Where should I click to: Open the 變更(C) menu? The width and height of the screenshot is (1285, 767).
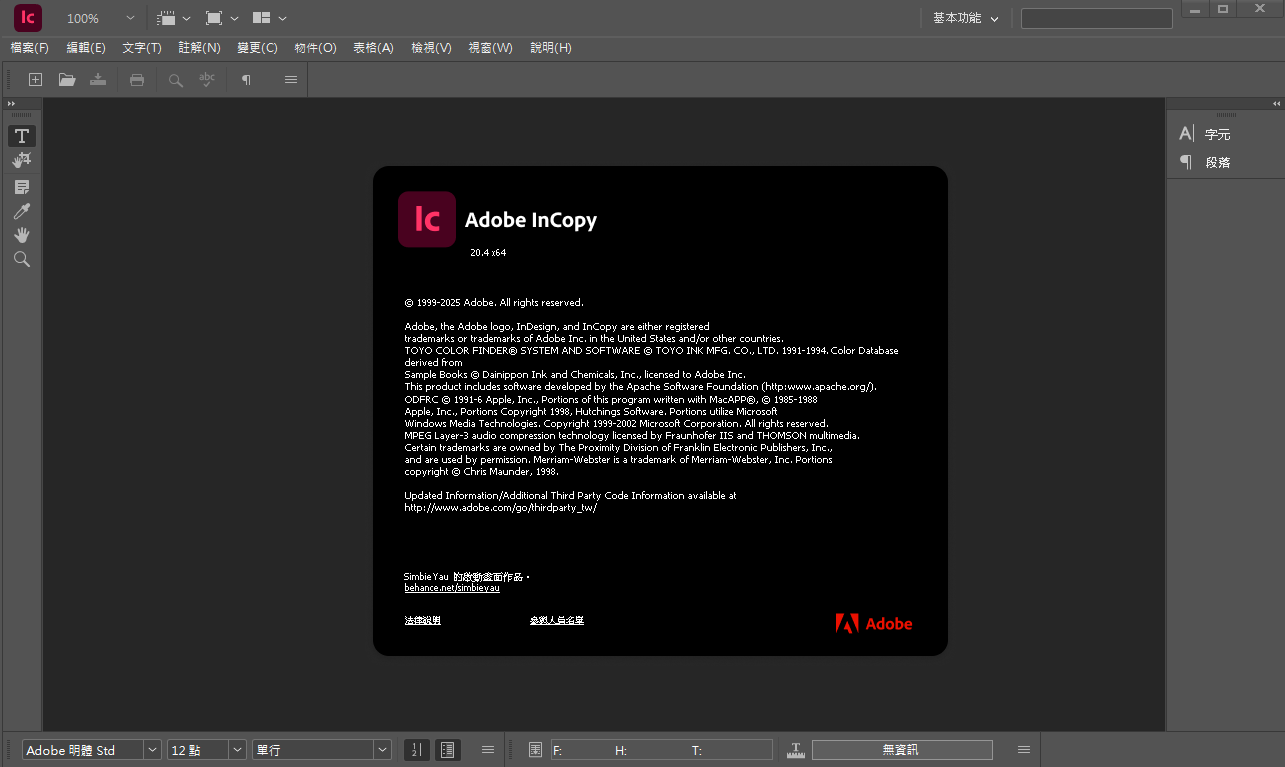257,48
